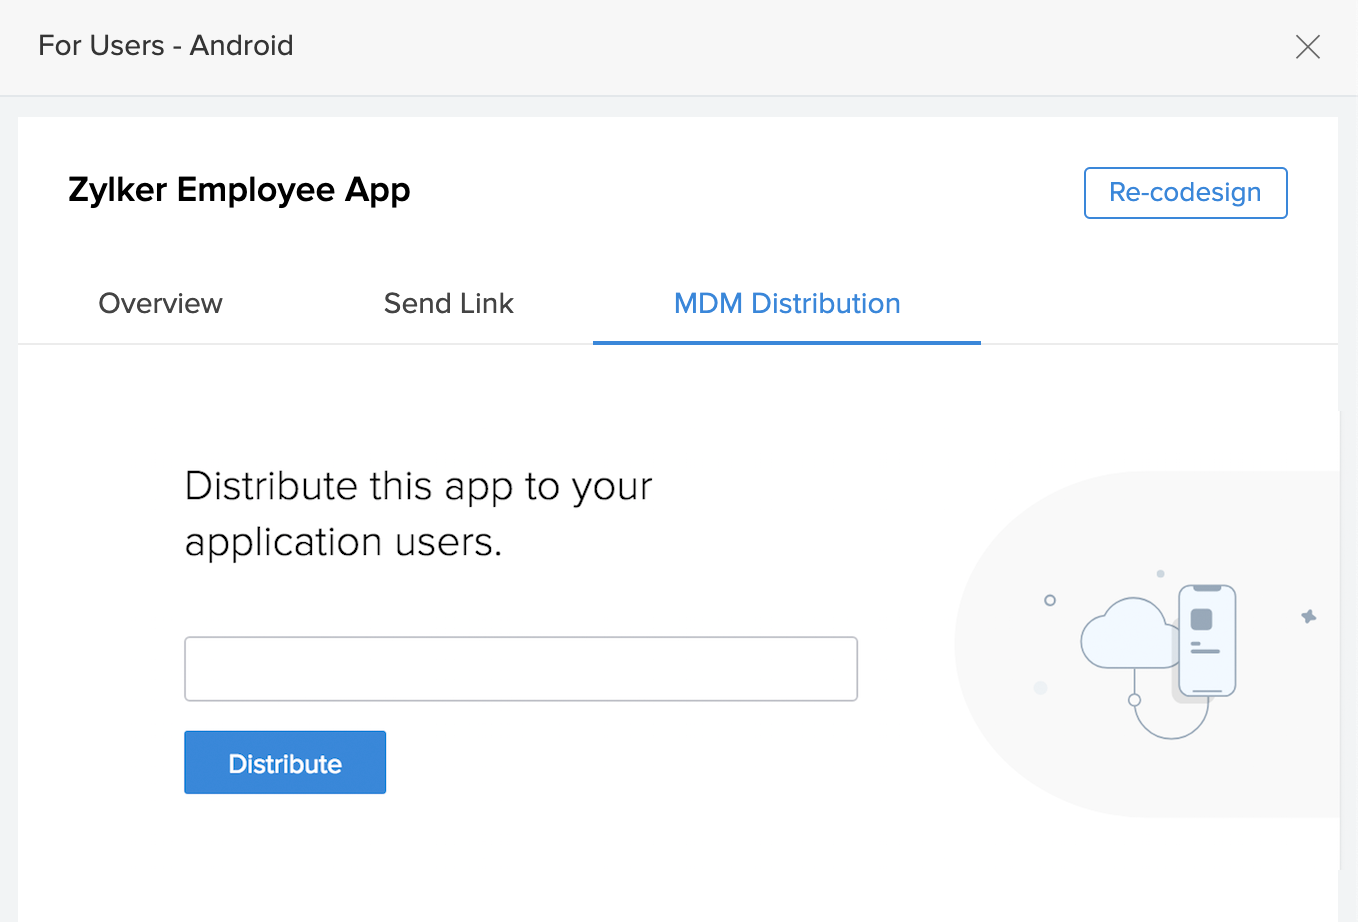The height and width of the screenshot is (922, 1358).
Task: Click the pin icon beside the phone illustration
Action: (x=1309, y=618)
